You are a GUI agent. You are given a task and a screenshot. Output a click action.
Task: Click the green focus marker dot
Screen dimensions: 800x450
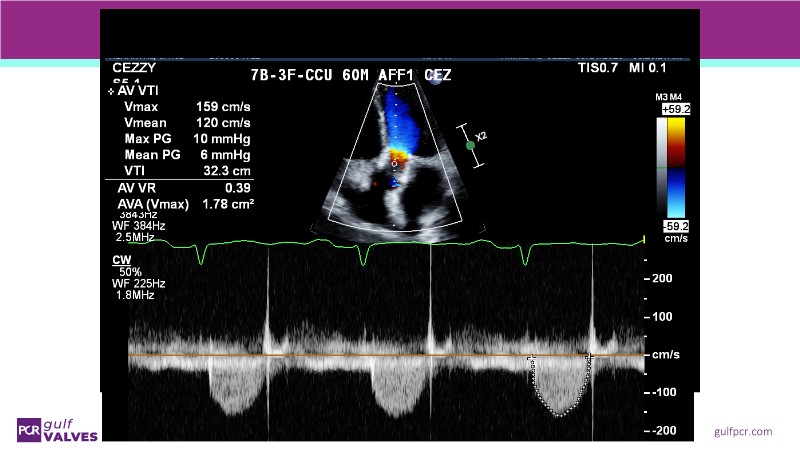(471, 146)
